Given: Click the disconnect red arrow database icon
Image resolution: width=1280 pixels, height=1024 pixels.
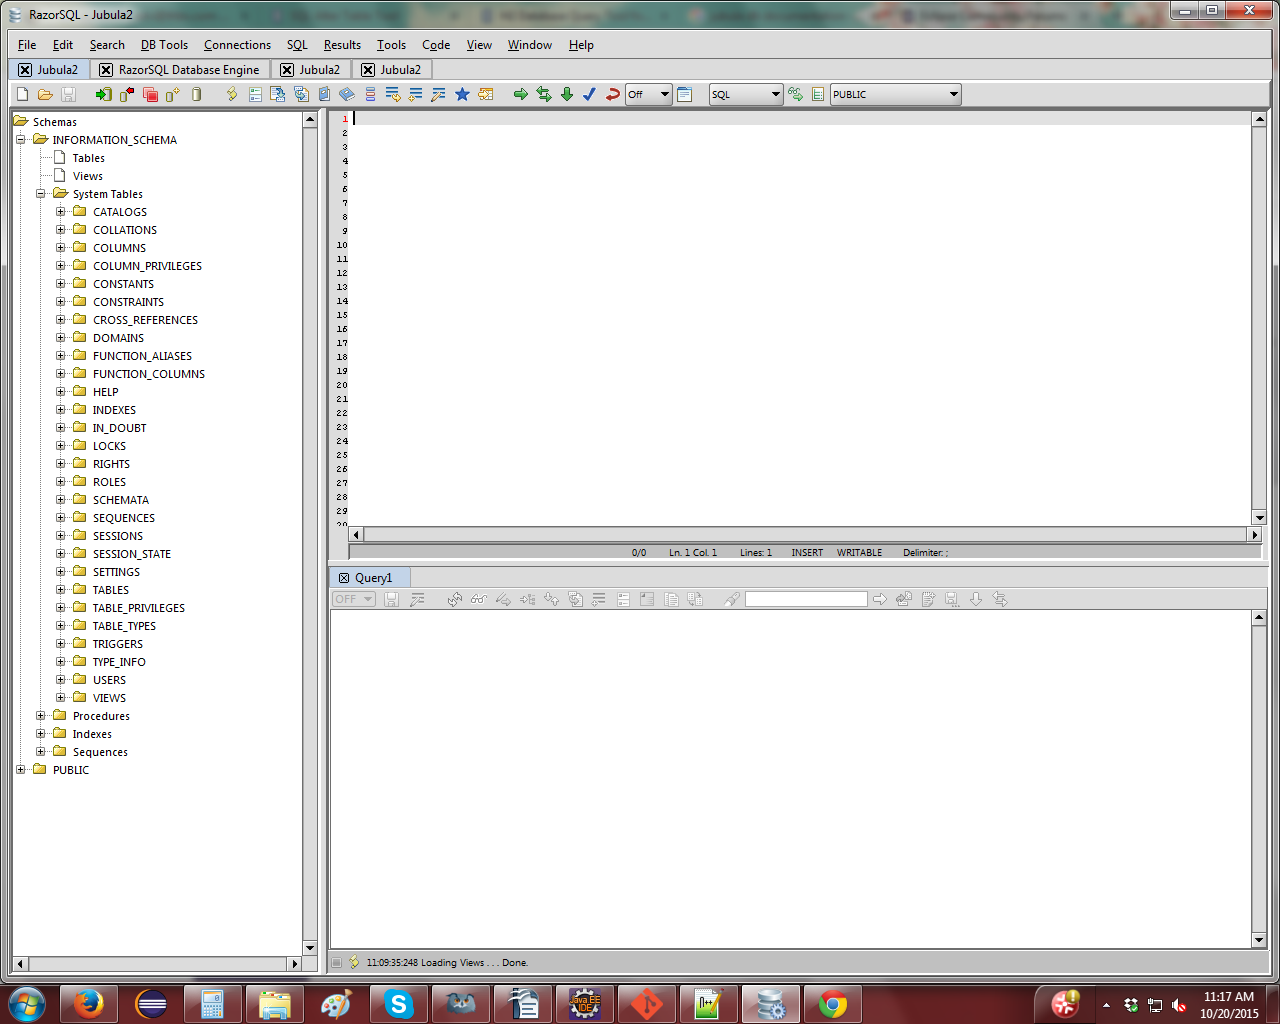Looking at the screenshot, I should pyautogui.click(x=127, y=94).
